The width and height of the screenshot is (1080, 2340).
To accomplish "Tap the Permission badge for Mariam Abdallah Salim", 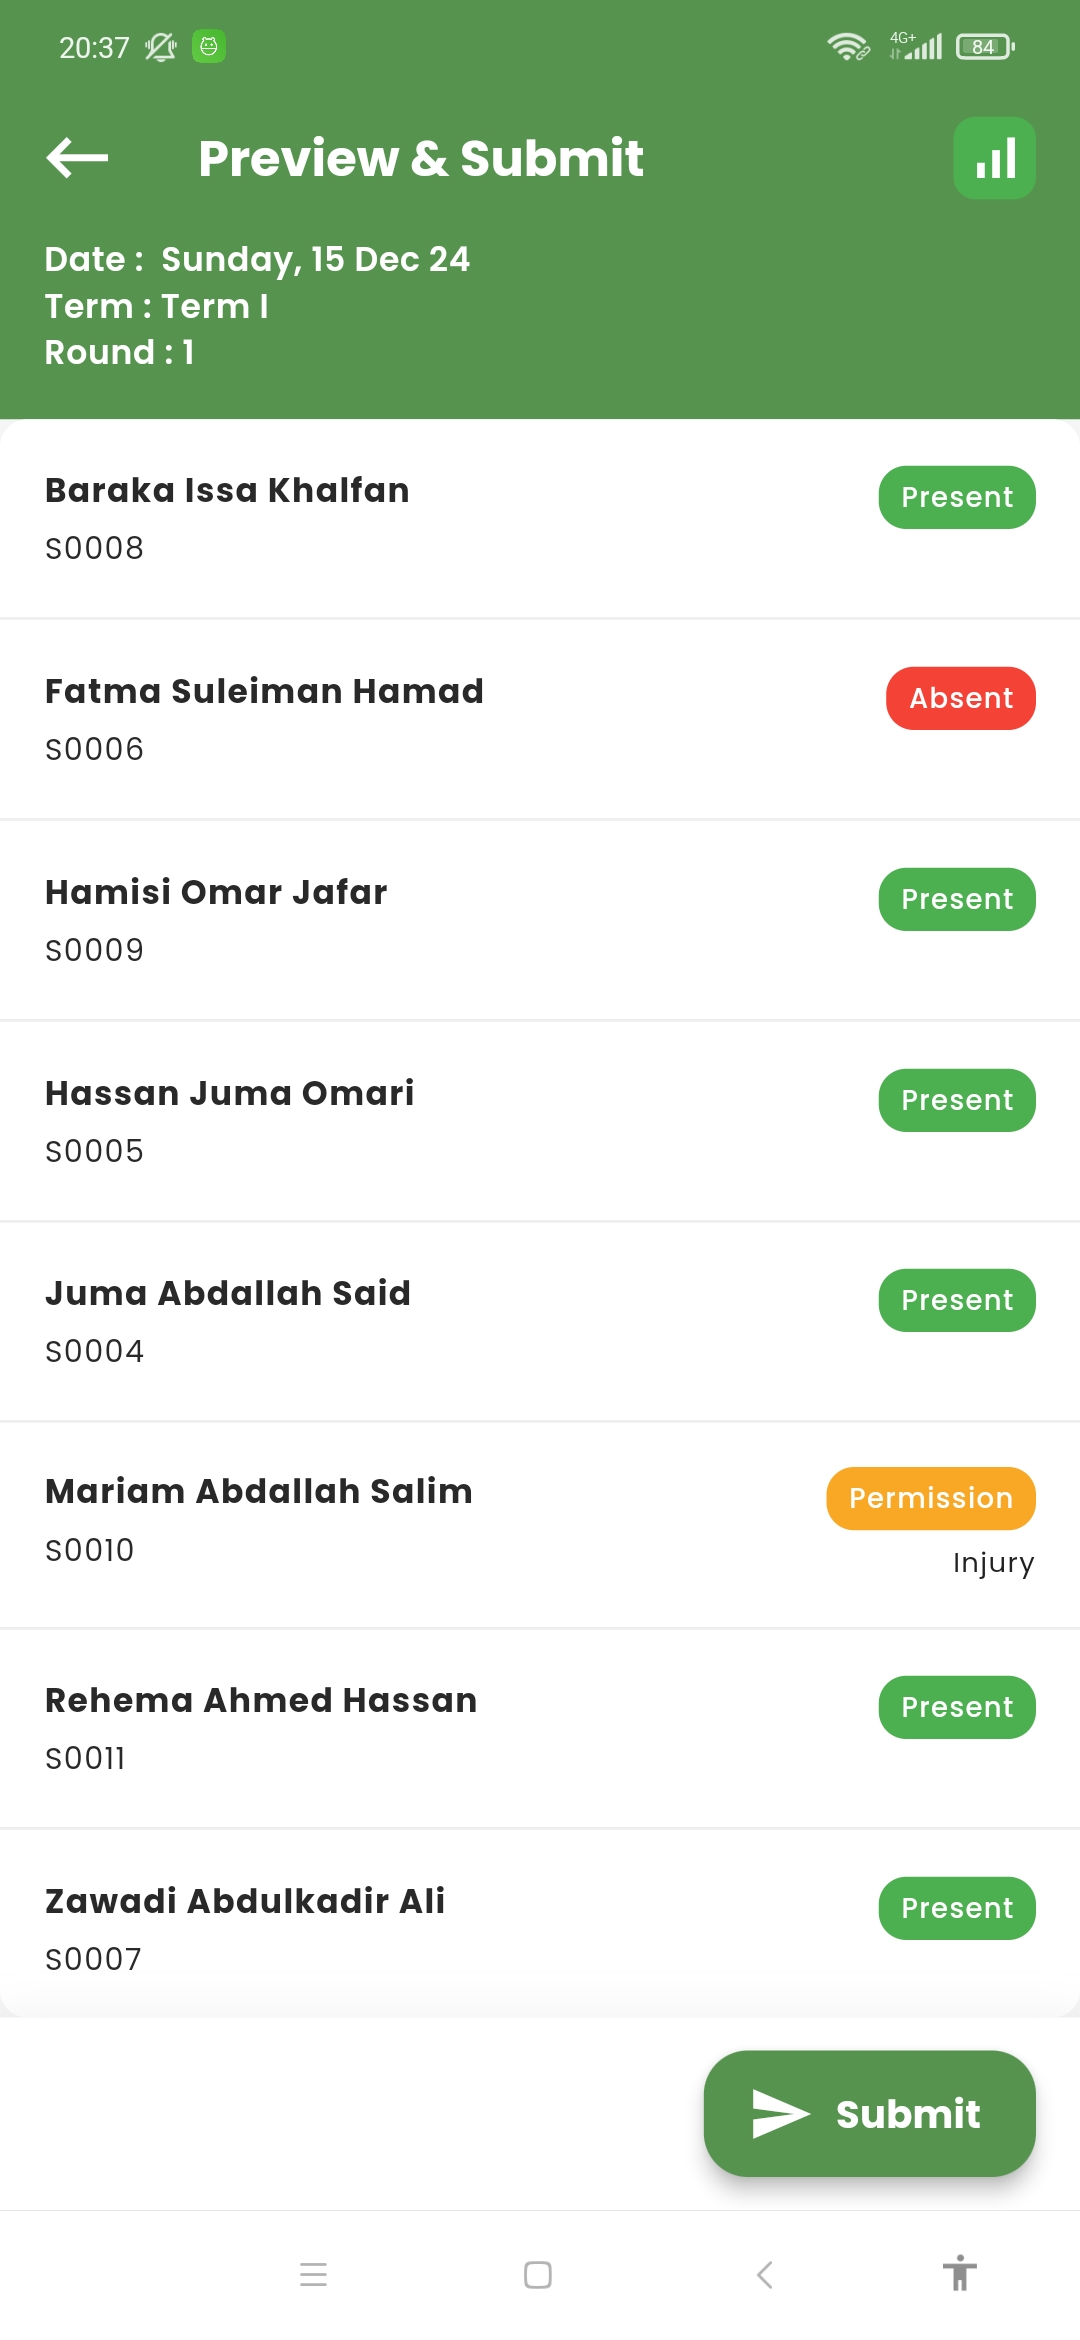I will pos(930,1498).
